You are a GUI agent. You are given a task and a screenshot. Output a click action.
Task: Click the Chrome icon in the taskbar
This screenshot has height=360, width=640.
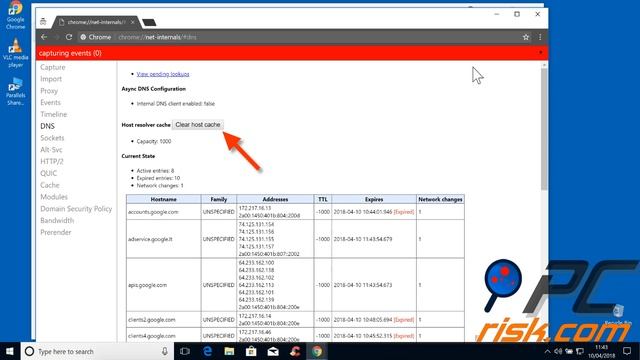[317, 351]
